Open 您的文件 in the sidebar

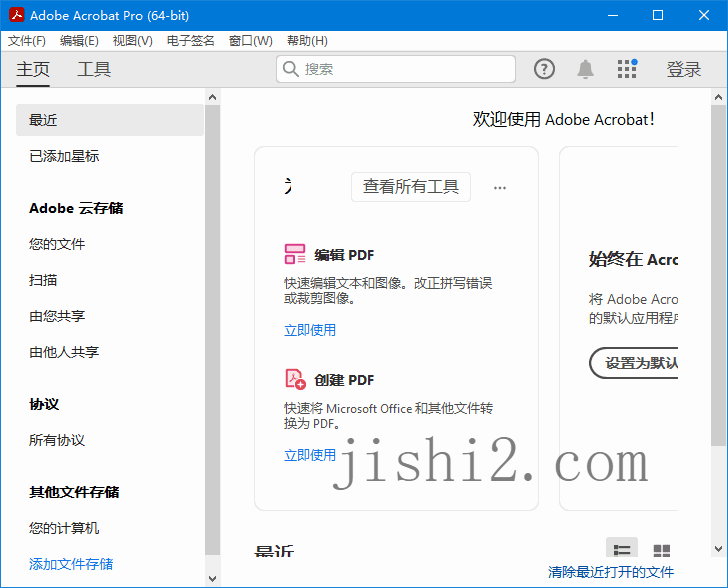(x=57, y=244)
